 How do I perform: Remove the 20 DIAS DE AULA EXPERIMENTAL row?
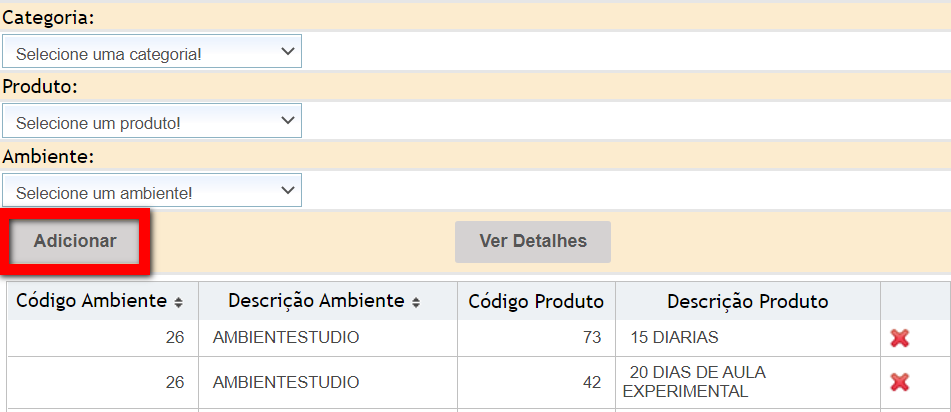click(x=899, y=382)
